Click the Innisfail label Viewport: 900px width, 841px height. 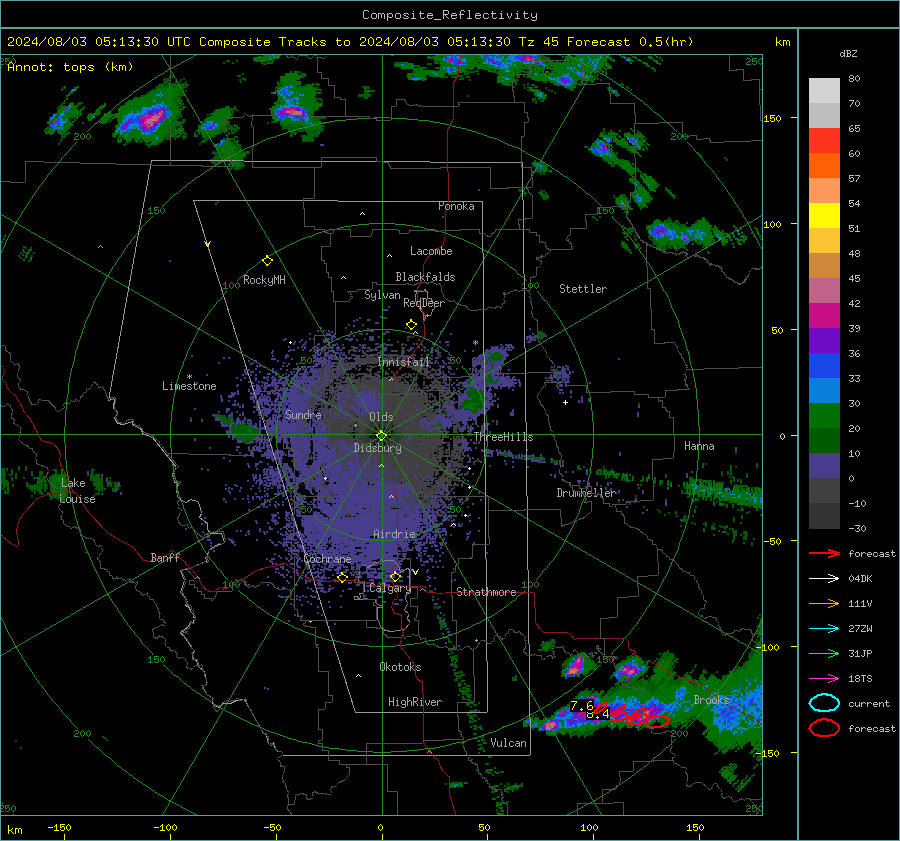point(404,362)
